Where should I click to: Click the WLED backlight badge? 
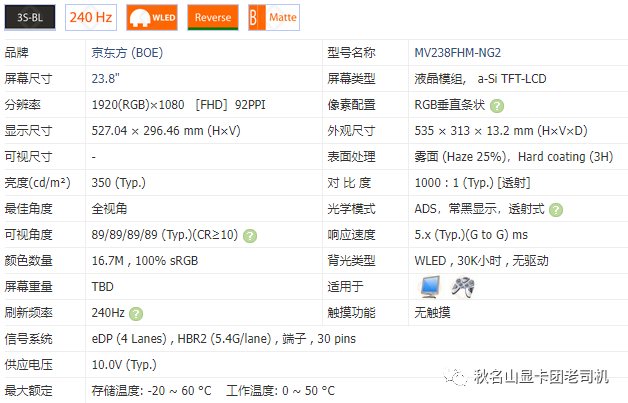(x=152, y=17)
